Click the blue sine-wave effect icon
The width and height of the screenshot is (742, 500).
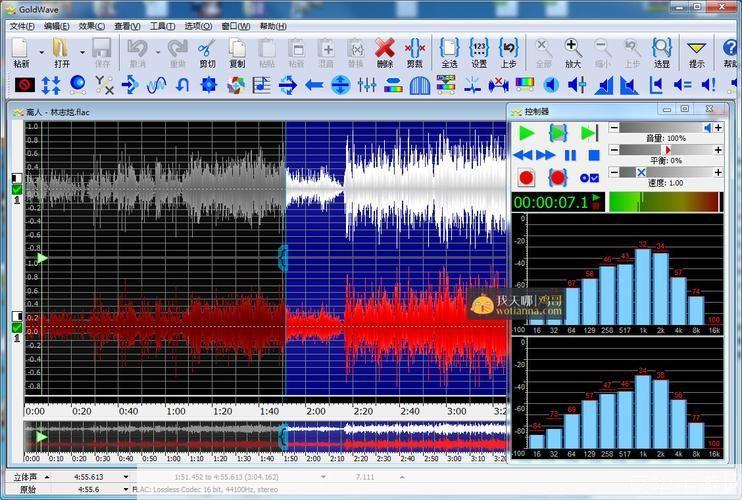click(x=156, y=85)
